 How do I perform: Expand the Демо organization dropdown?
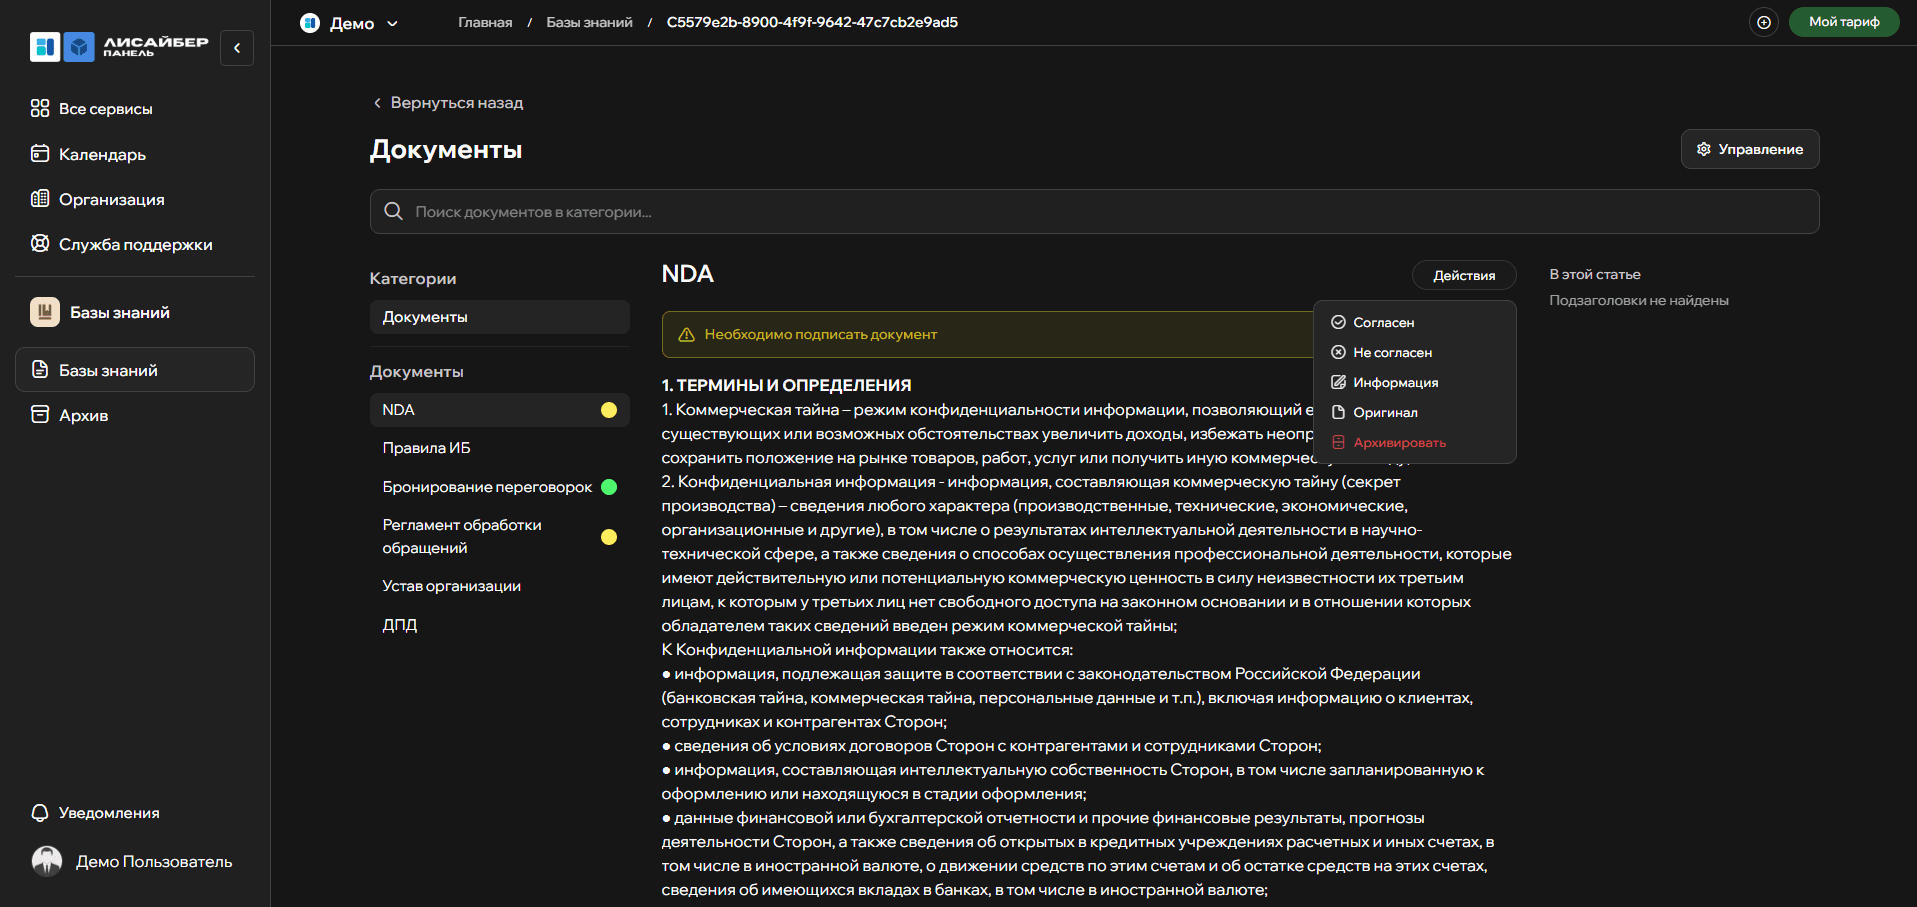392,23
